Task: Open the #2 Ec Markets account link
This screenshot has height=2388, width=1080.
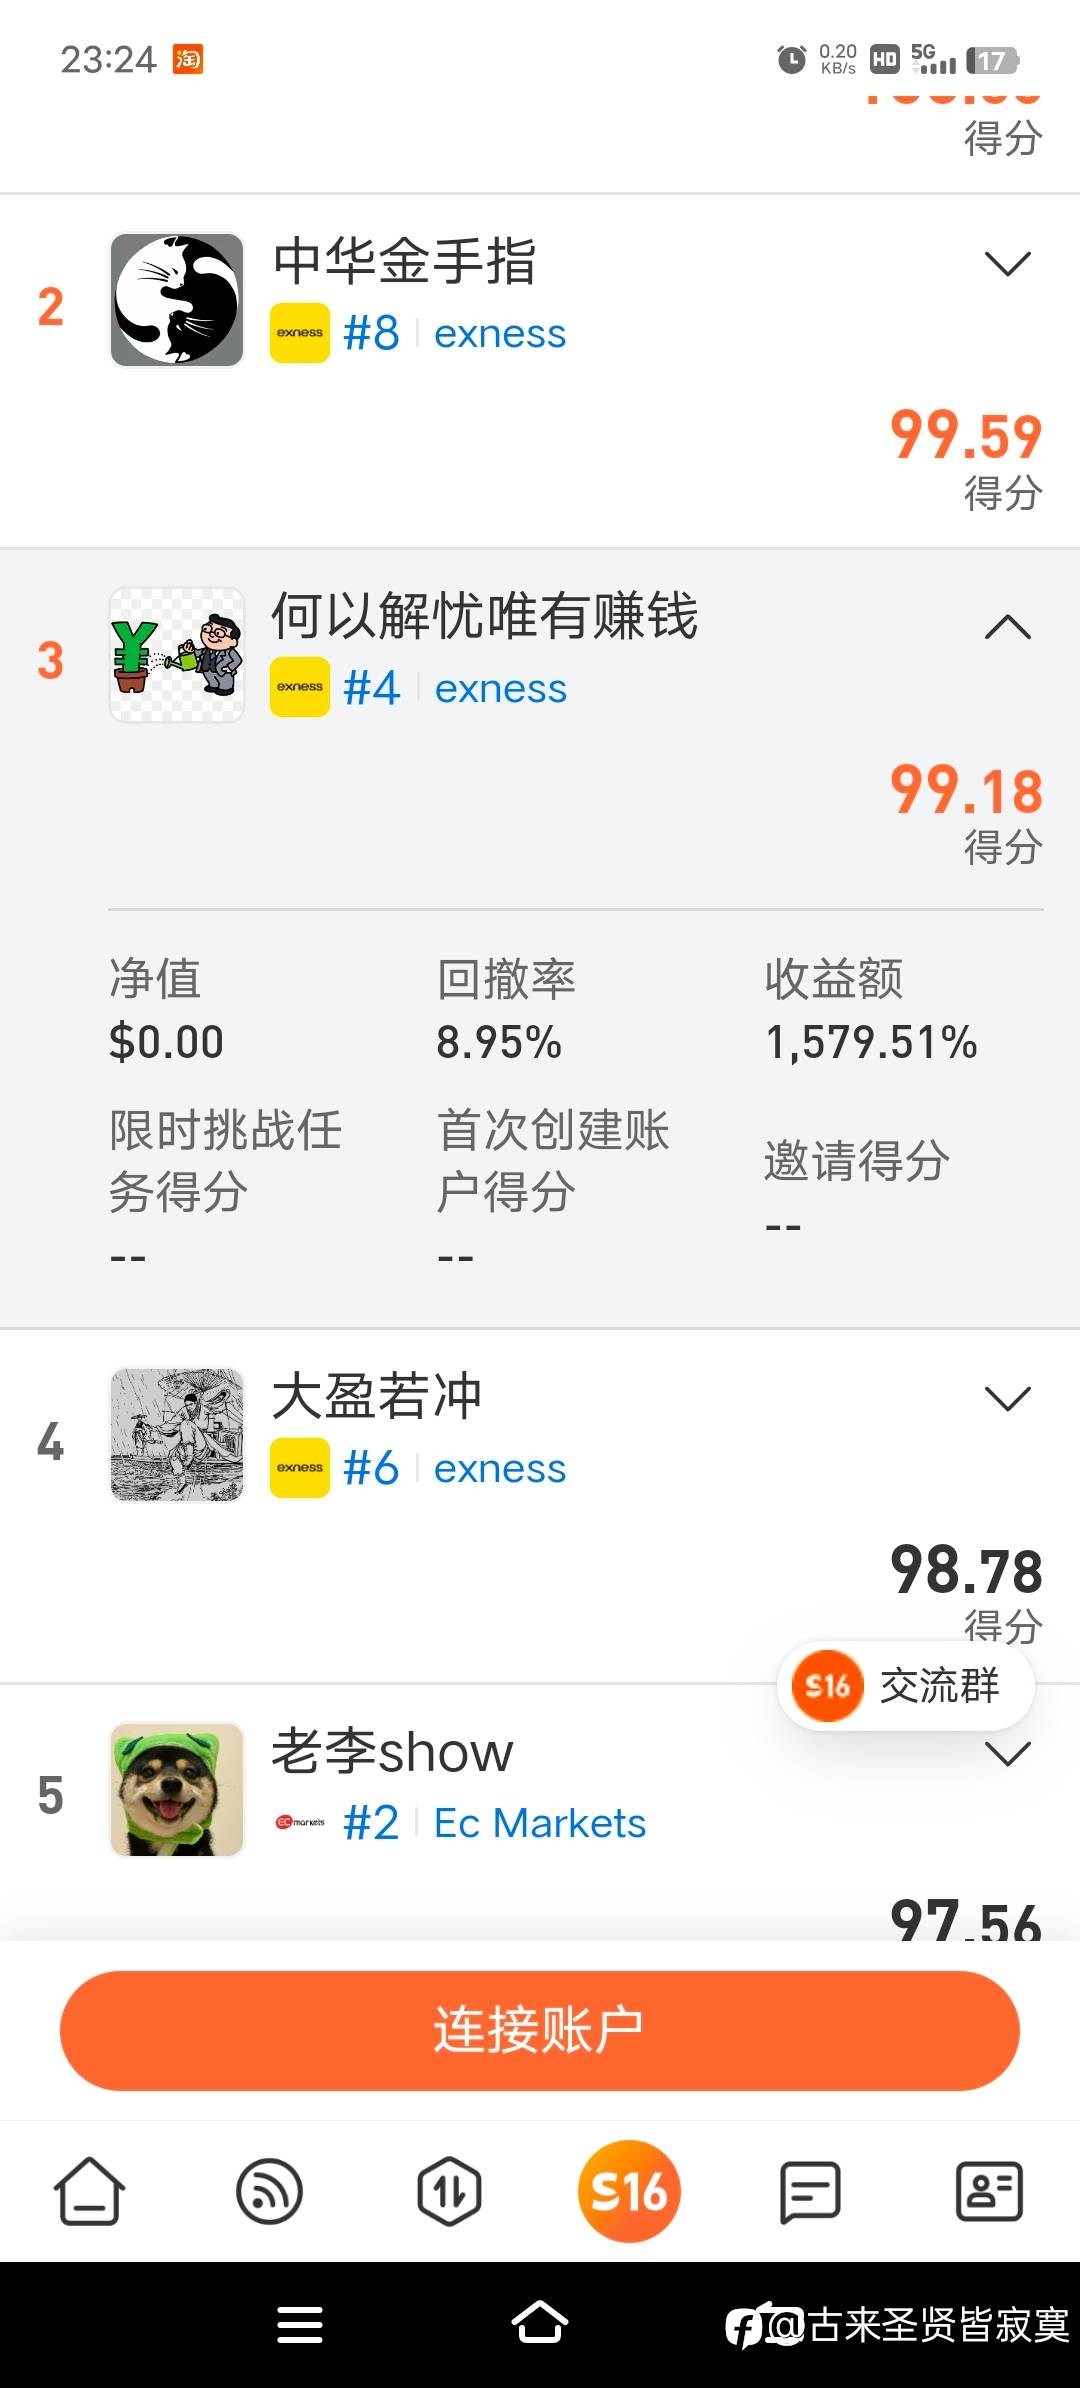Action: point(494,1823)
